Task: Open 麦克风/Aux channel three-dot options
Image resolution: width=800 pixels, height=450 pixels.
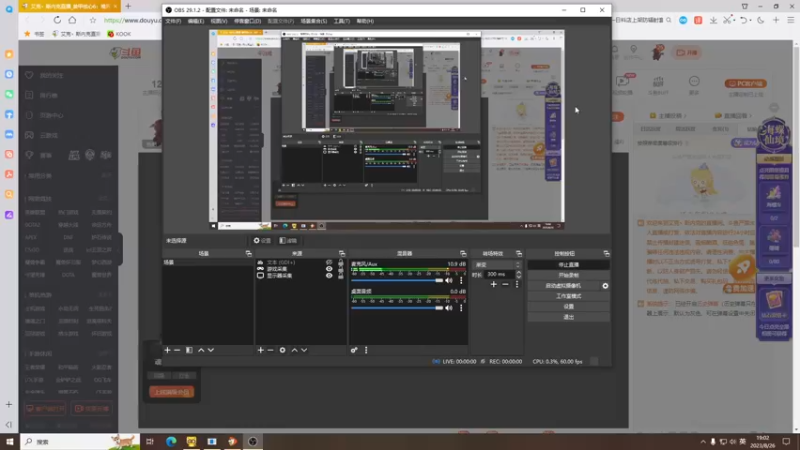Action: [461, 280]
